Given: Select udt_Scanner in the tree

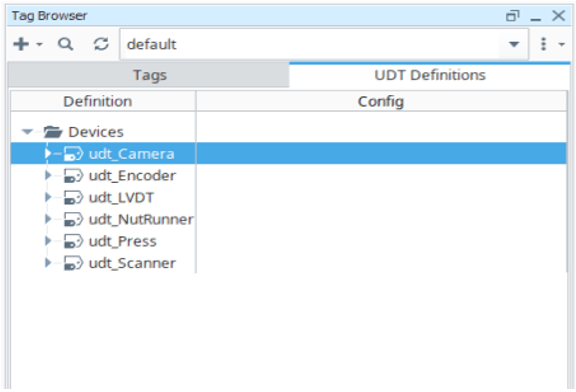Looking at the screenshot, I should click(x=132, y=263).
